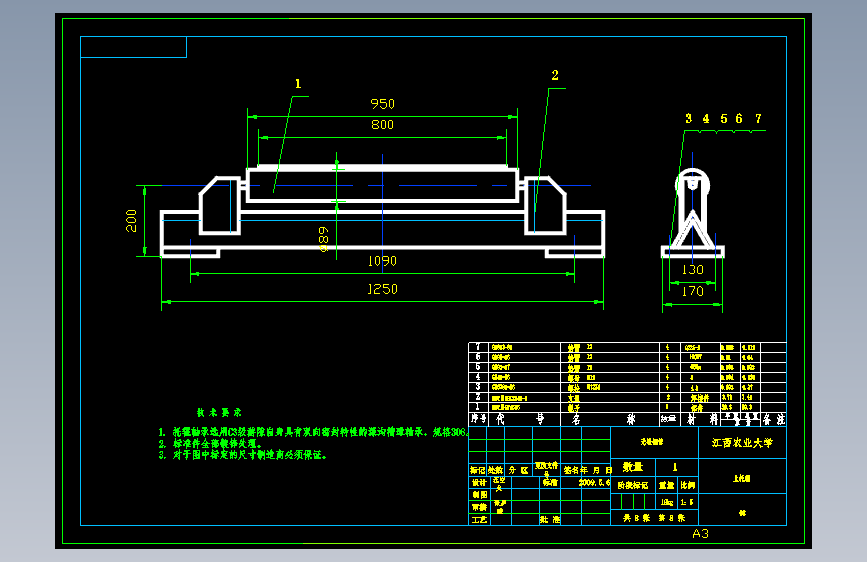Click the 备注 column header in parts list
Image resolution: width=867 pixels, height=562 pixels.
coord(774,419)
